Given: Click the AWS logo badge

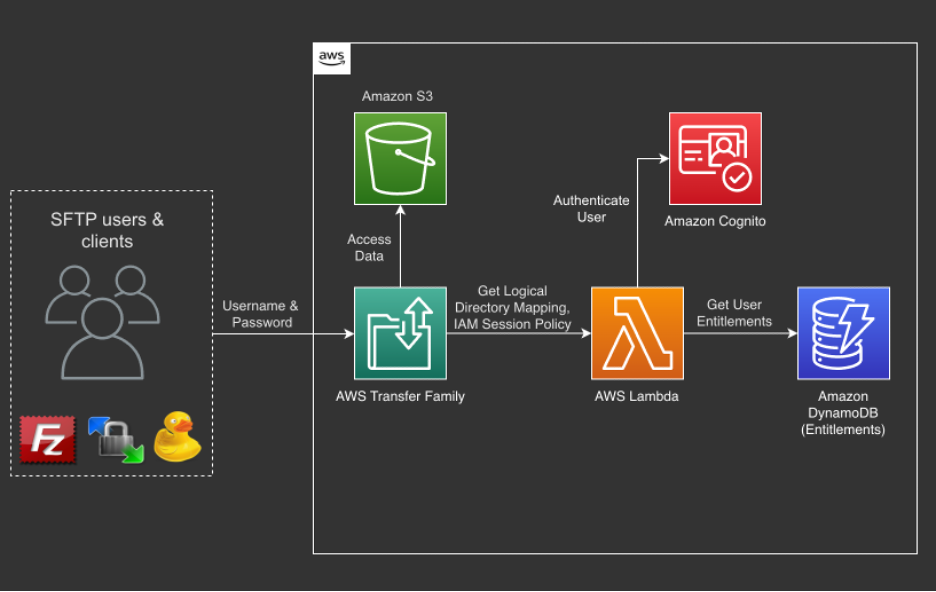Looking at the screenshot, I should [332, 57].
